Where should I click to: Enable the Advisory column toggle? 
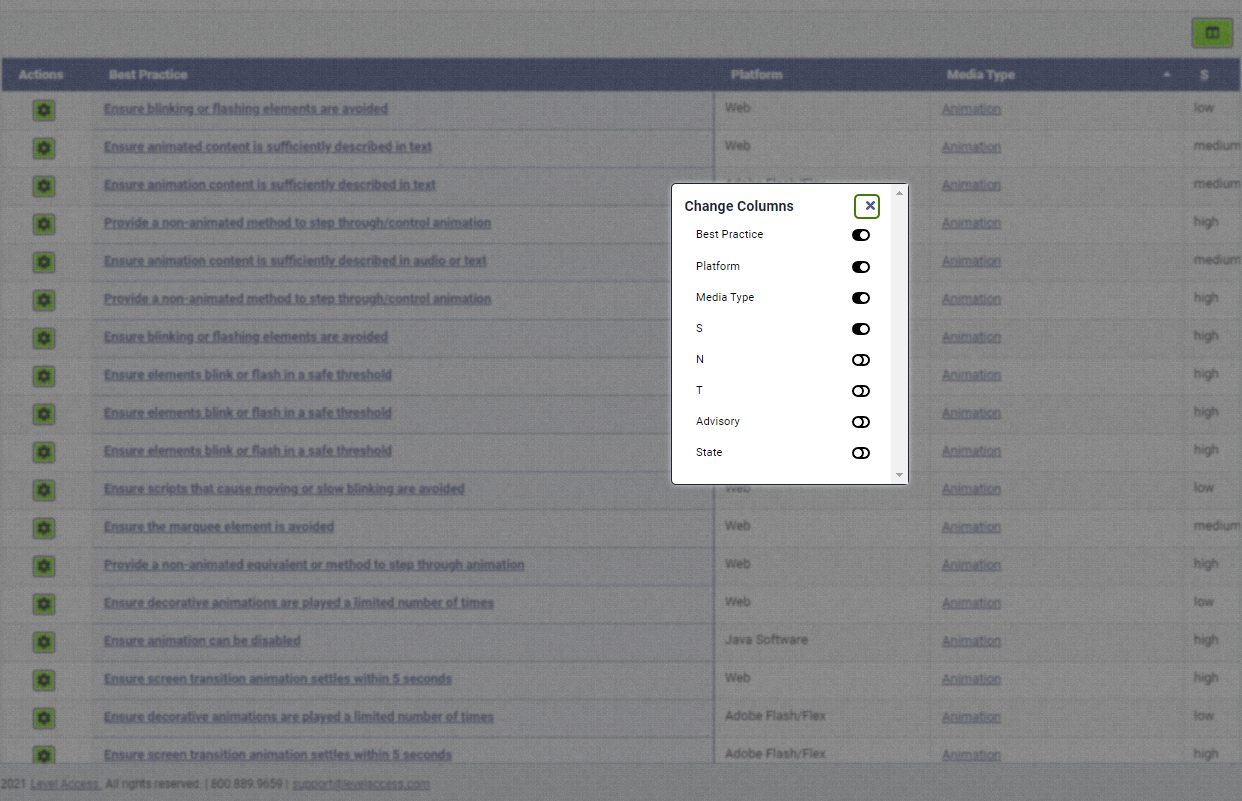tap(861, 422)
